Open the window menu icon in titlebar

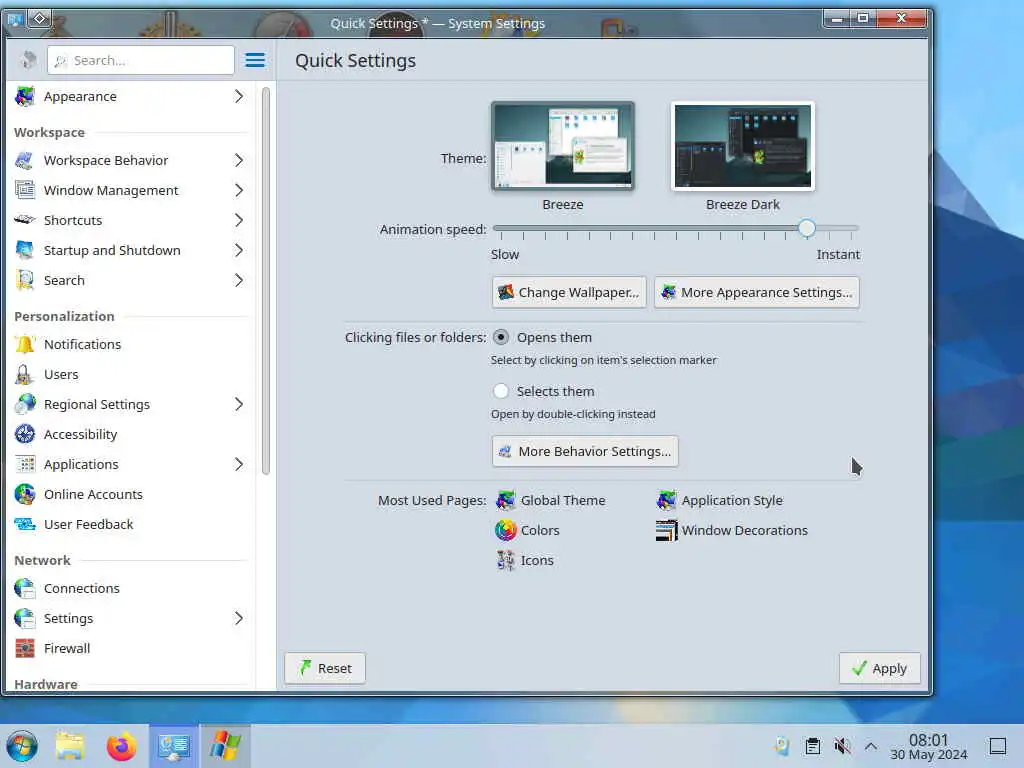coord(14,19)
